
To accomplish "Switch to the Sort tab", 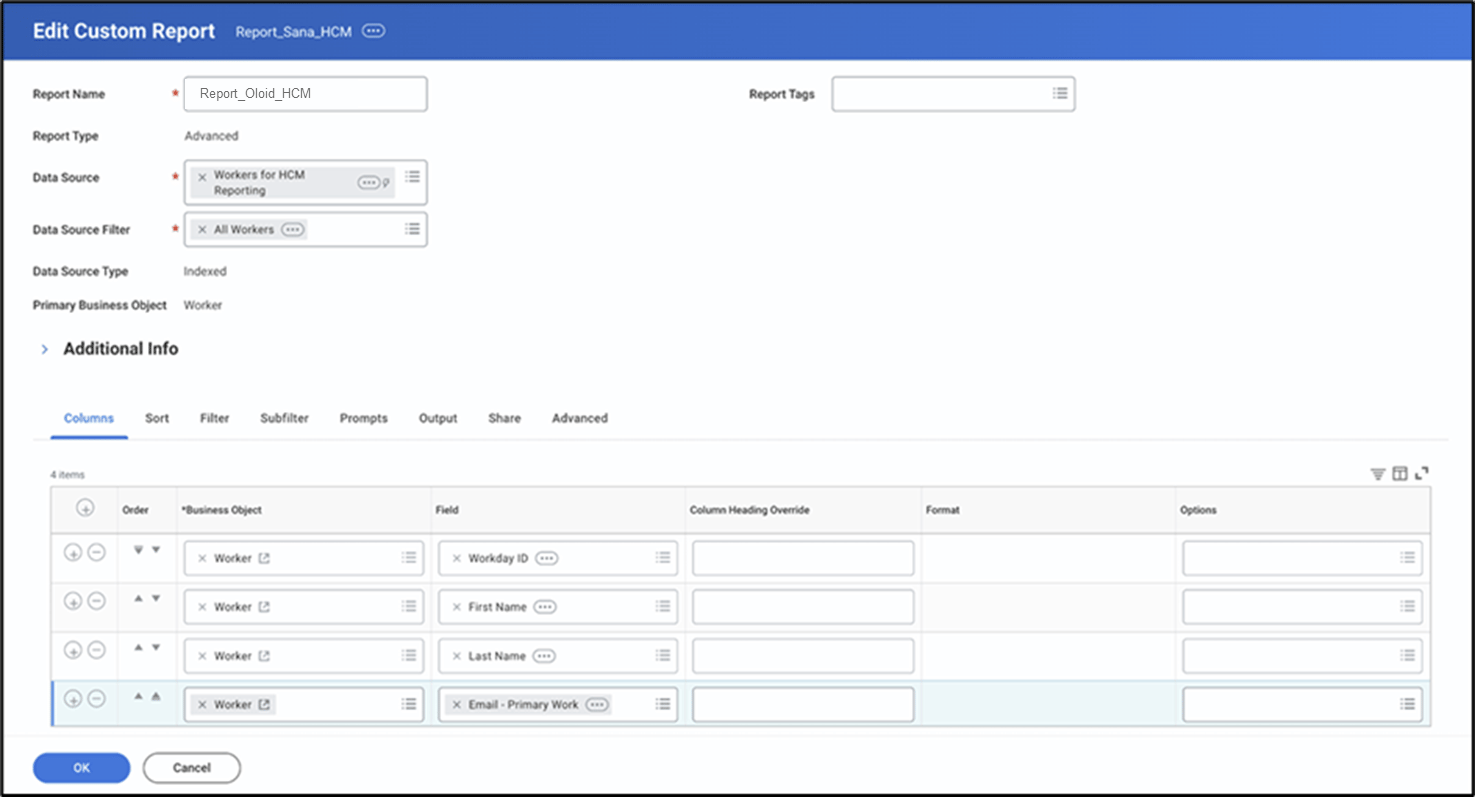I will point(157,418).
